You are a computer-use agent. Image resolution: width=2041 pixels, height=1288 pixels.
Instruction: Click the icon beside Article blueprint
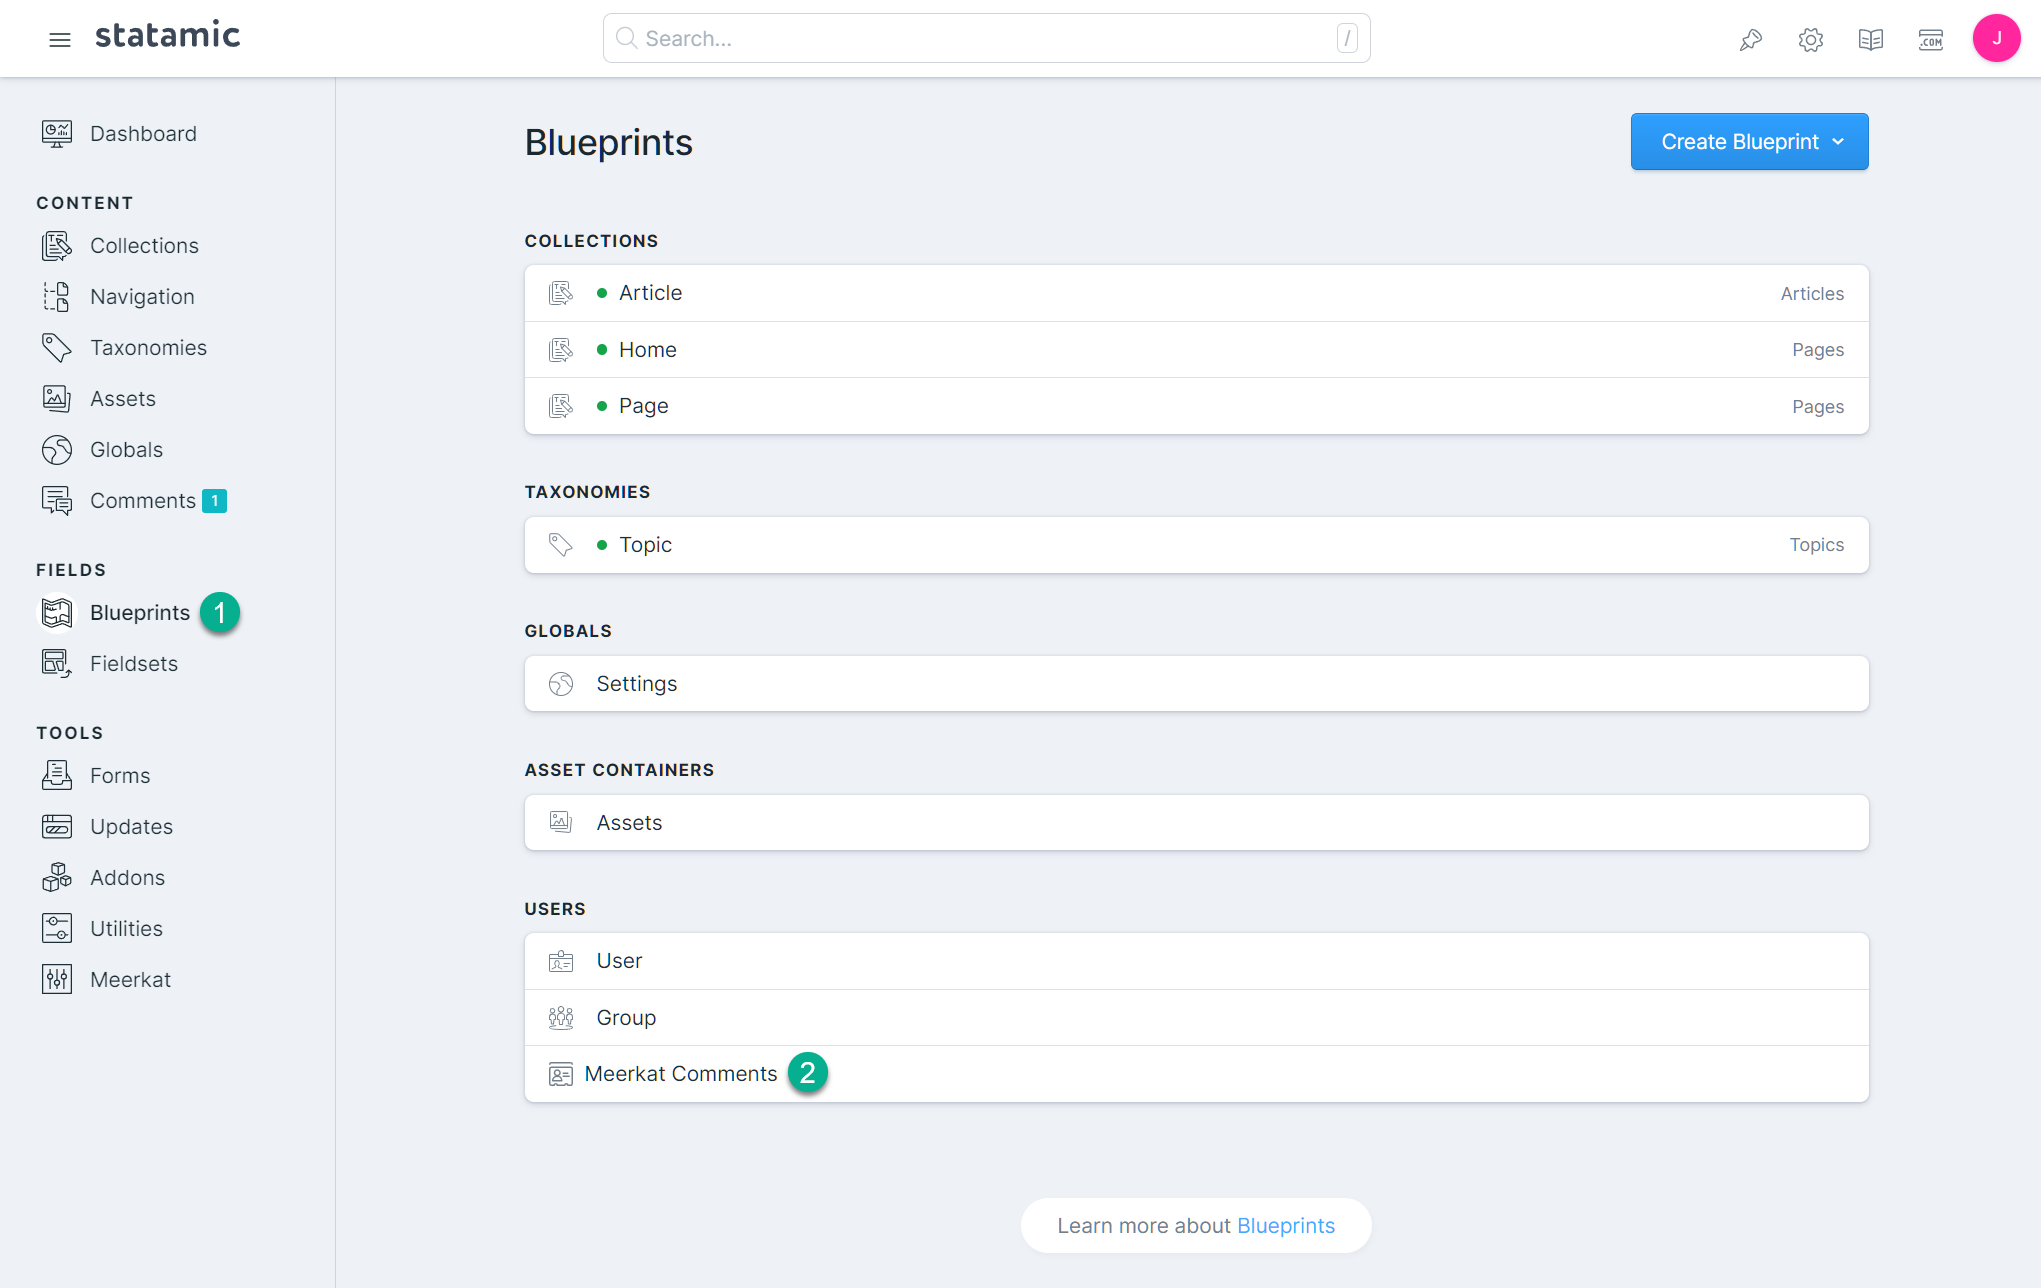[561, 293]
